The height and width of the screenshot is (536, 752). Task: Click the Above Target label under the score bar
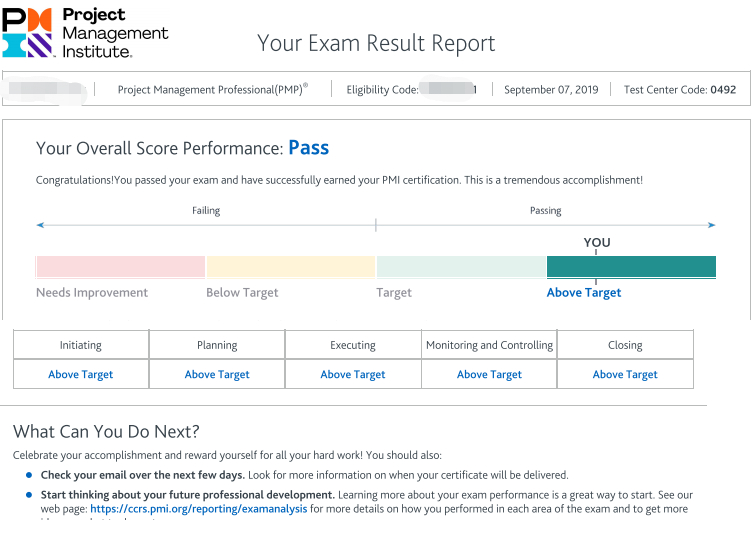pyautogui.click(x=584, y=293)
